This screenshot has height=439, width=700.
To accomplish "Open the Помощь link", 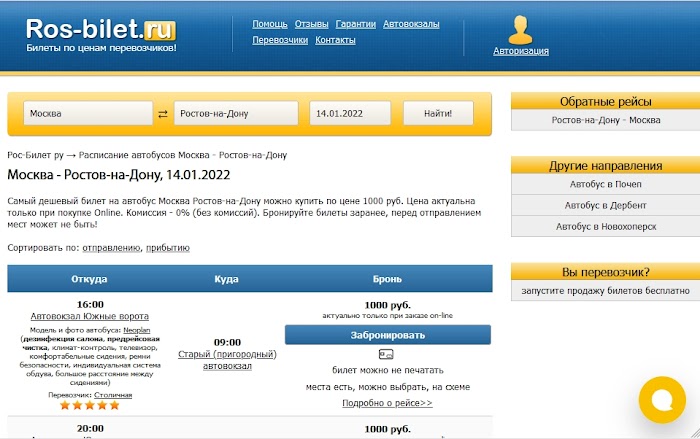I will coord(270,24).
